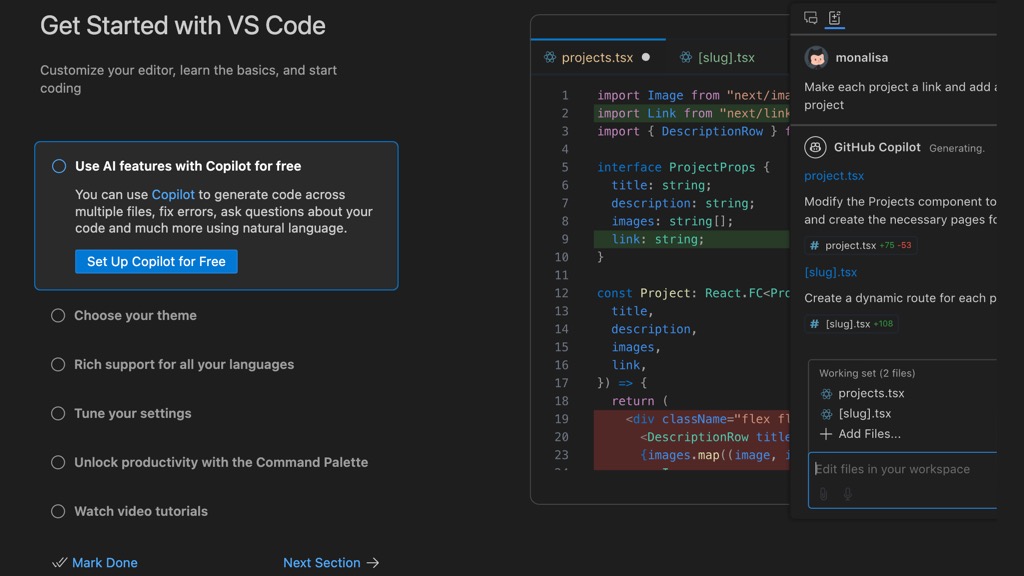
Task: Expand the 'Tune your settings' step
Action: tap(133, 413)
